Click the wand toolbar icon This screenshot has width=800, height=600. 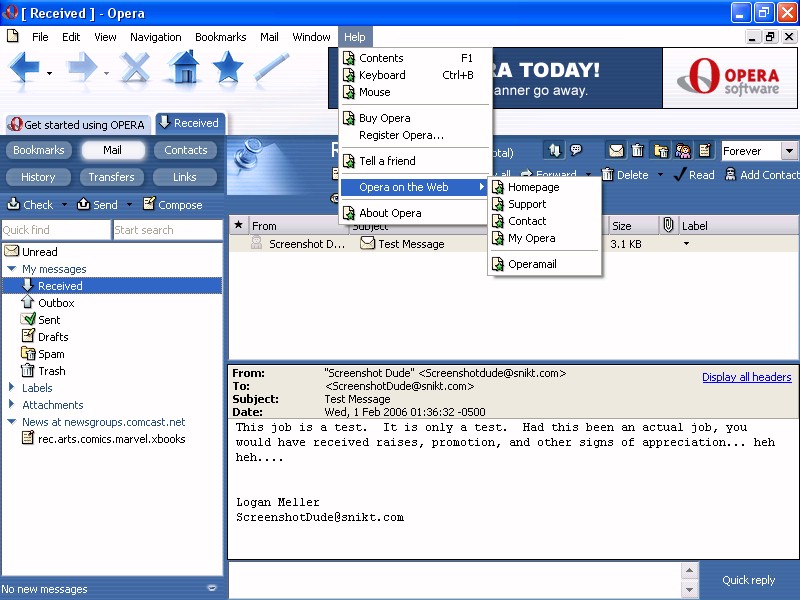click(x=272, y=67)
